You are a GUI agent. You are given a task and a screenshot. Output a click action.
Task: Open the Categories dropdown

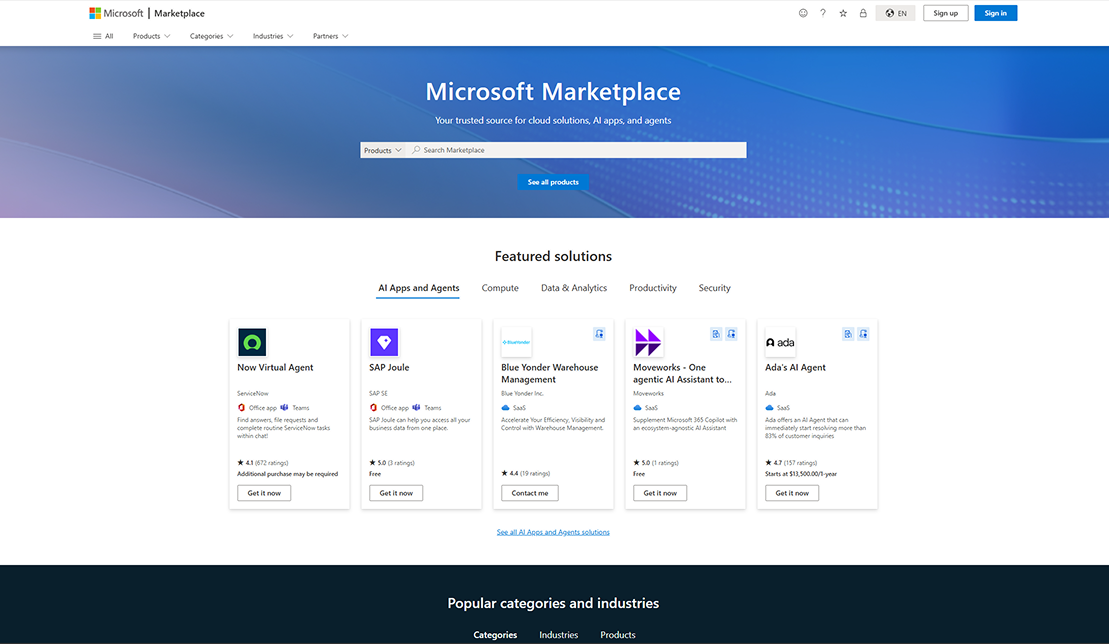pos(210,35)
